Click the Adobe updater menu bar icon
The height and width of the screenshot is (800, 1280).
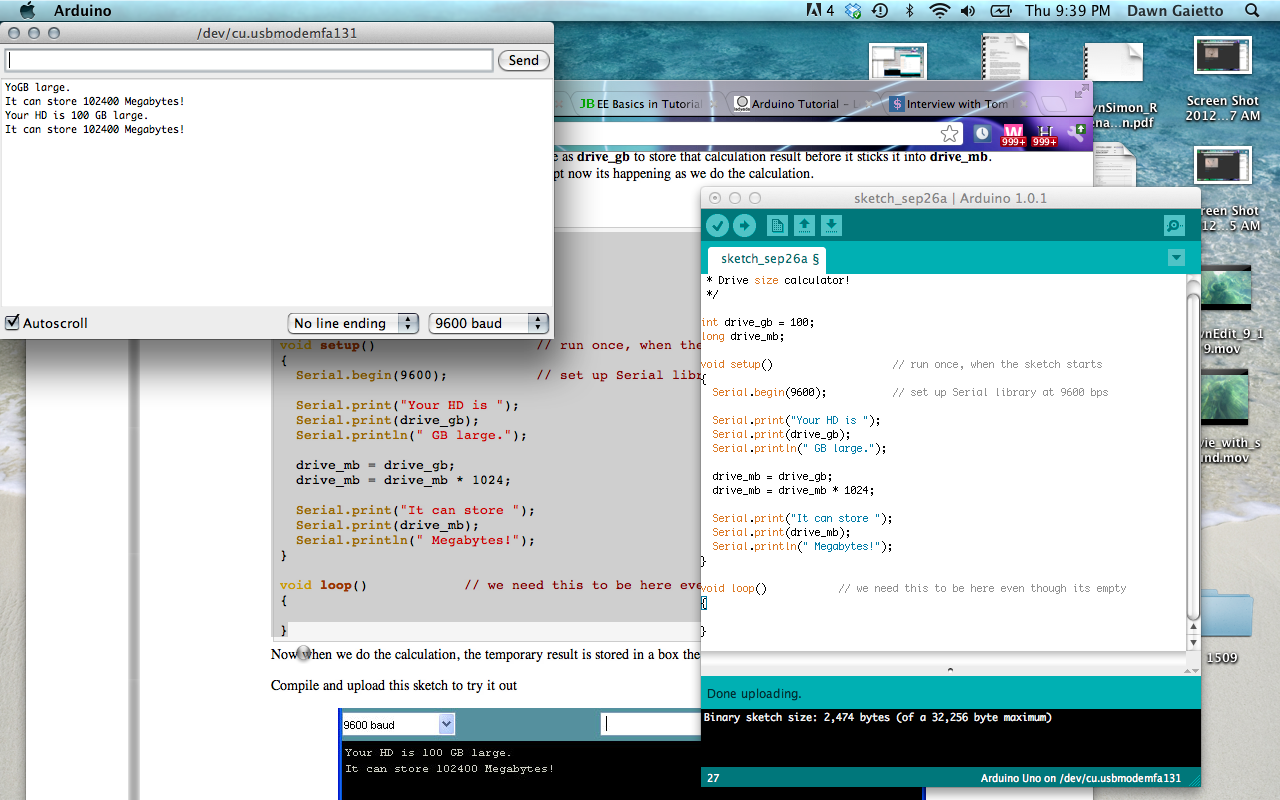pyautogui.click(x=821, y=11)
